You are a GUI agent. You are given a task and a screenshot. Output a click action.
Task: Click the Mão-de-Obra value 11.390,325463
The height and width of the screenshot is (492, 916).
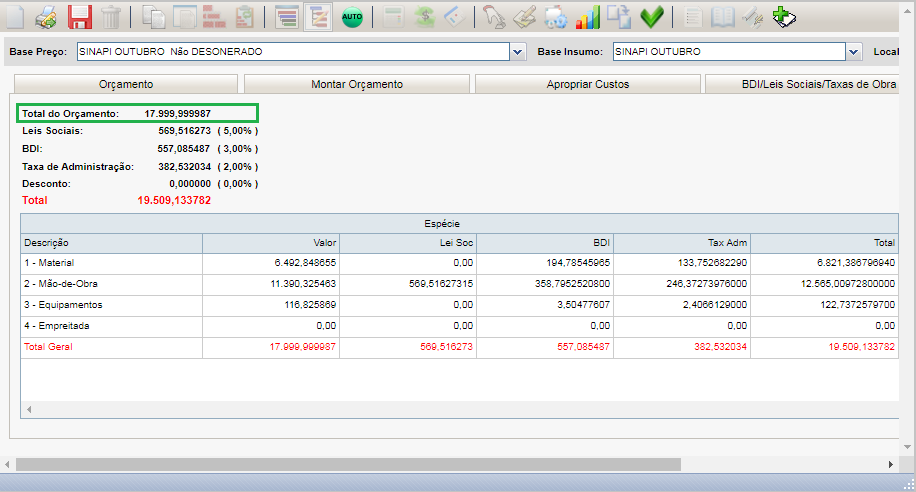(303, 284)
